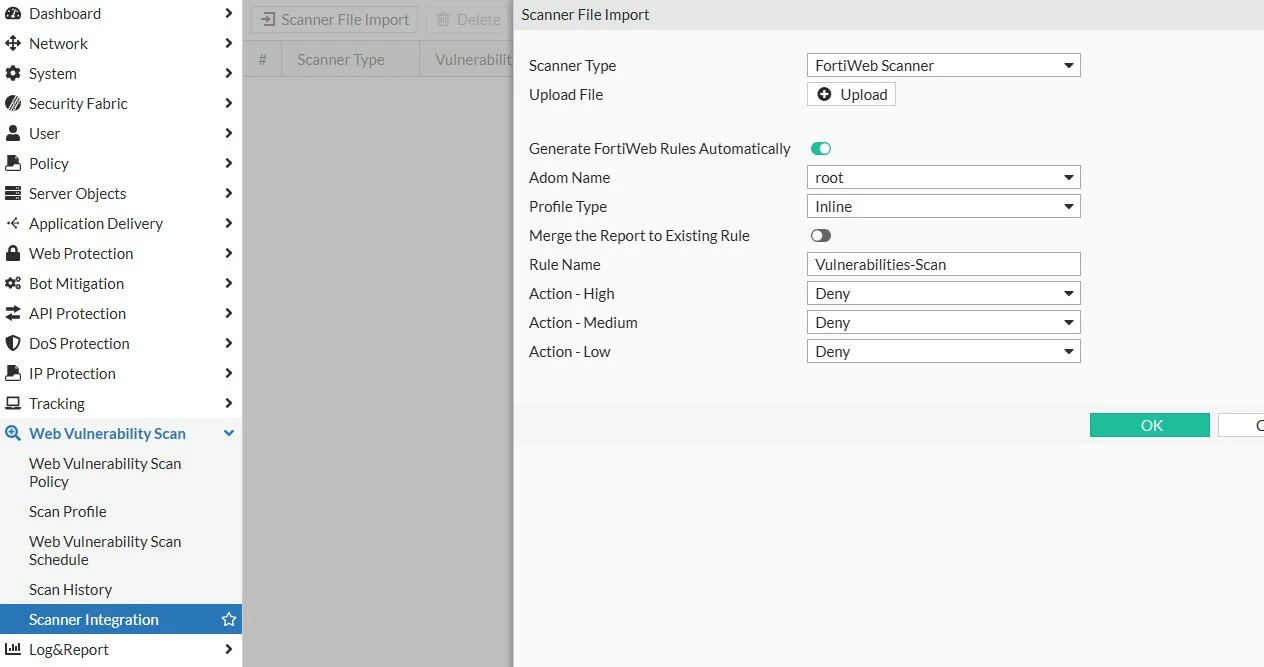Viewport: 1264px width, 667px height.
Task: Open the Scan Profile page
Action: pos(68,512)
